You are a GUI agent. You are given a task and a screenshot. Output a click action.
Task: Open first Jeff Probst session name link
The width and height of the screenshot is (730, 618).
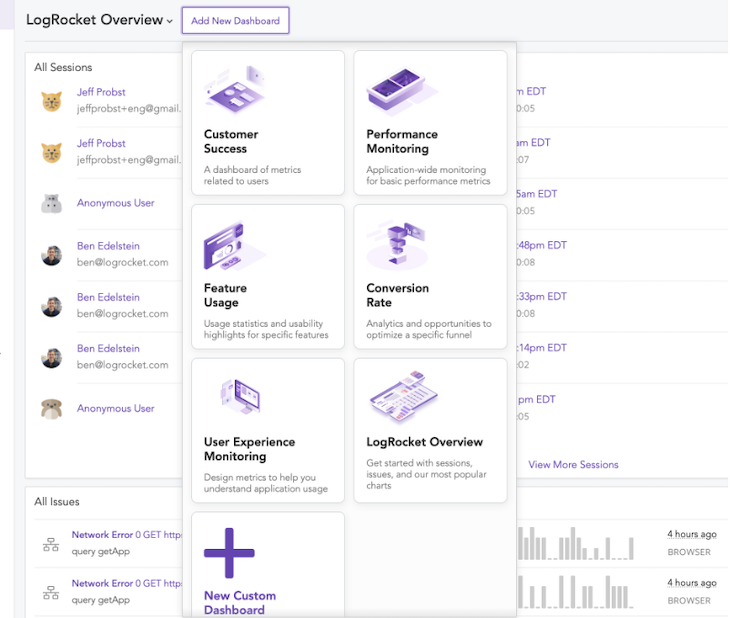[101, 92]
